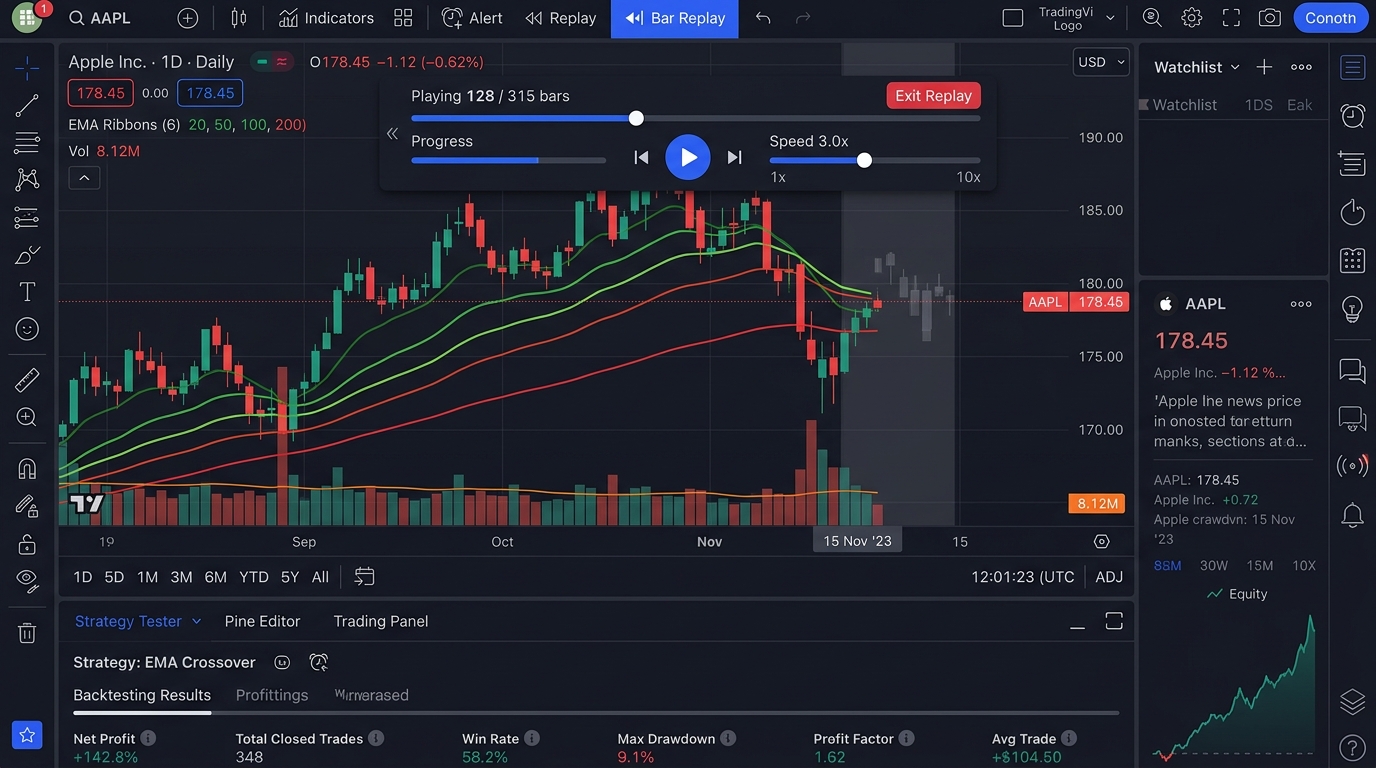Activate the zoom in tool

[27, 418]
